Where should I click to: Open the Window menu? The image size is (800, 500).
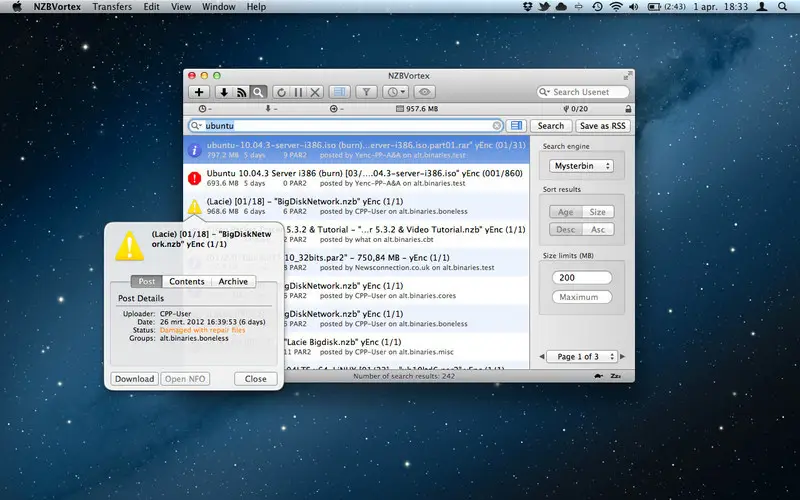pyautogui.click(x=218, y=7)
